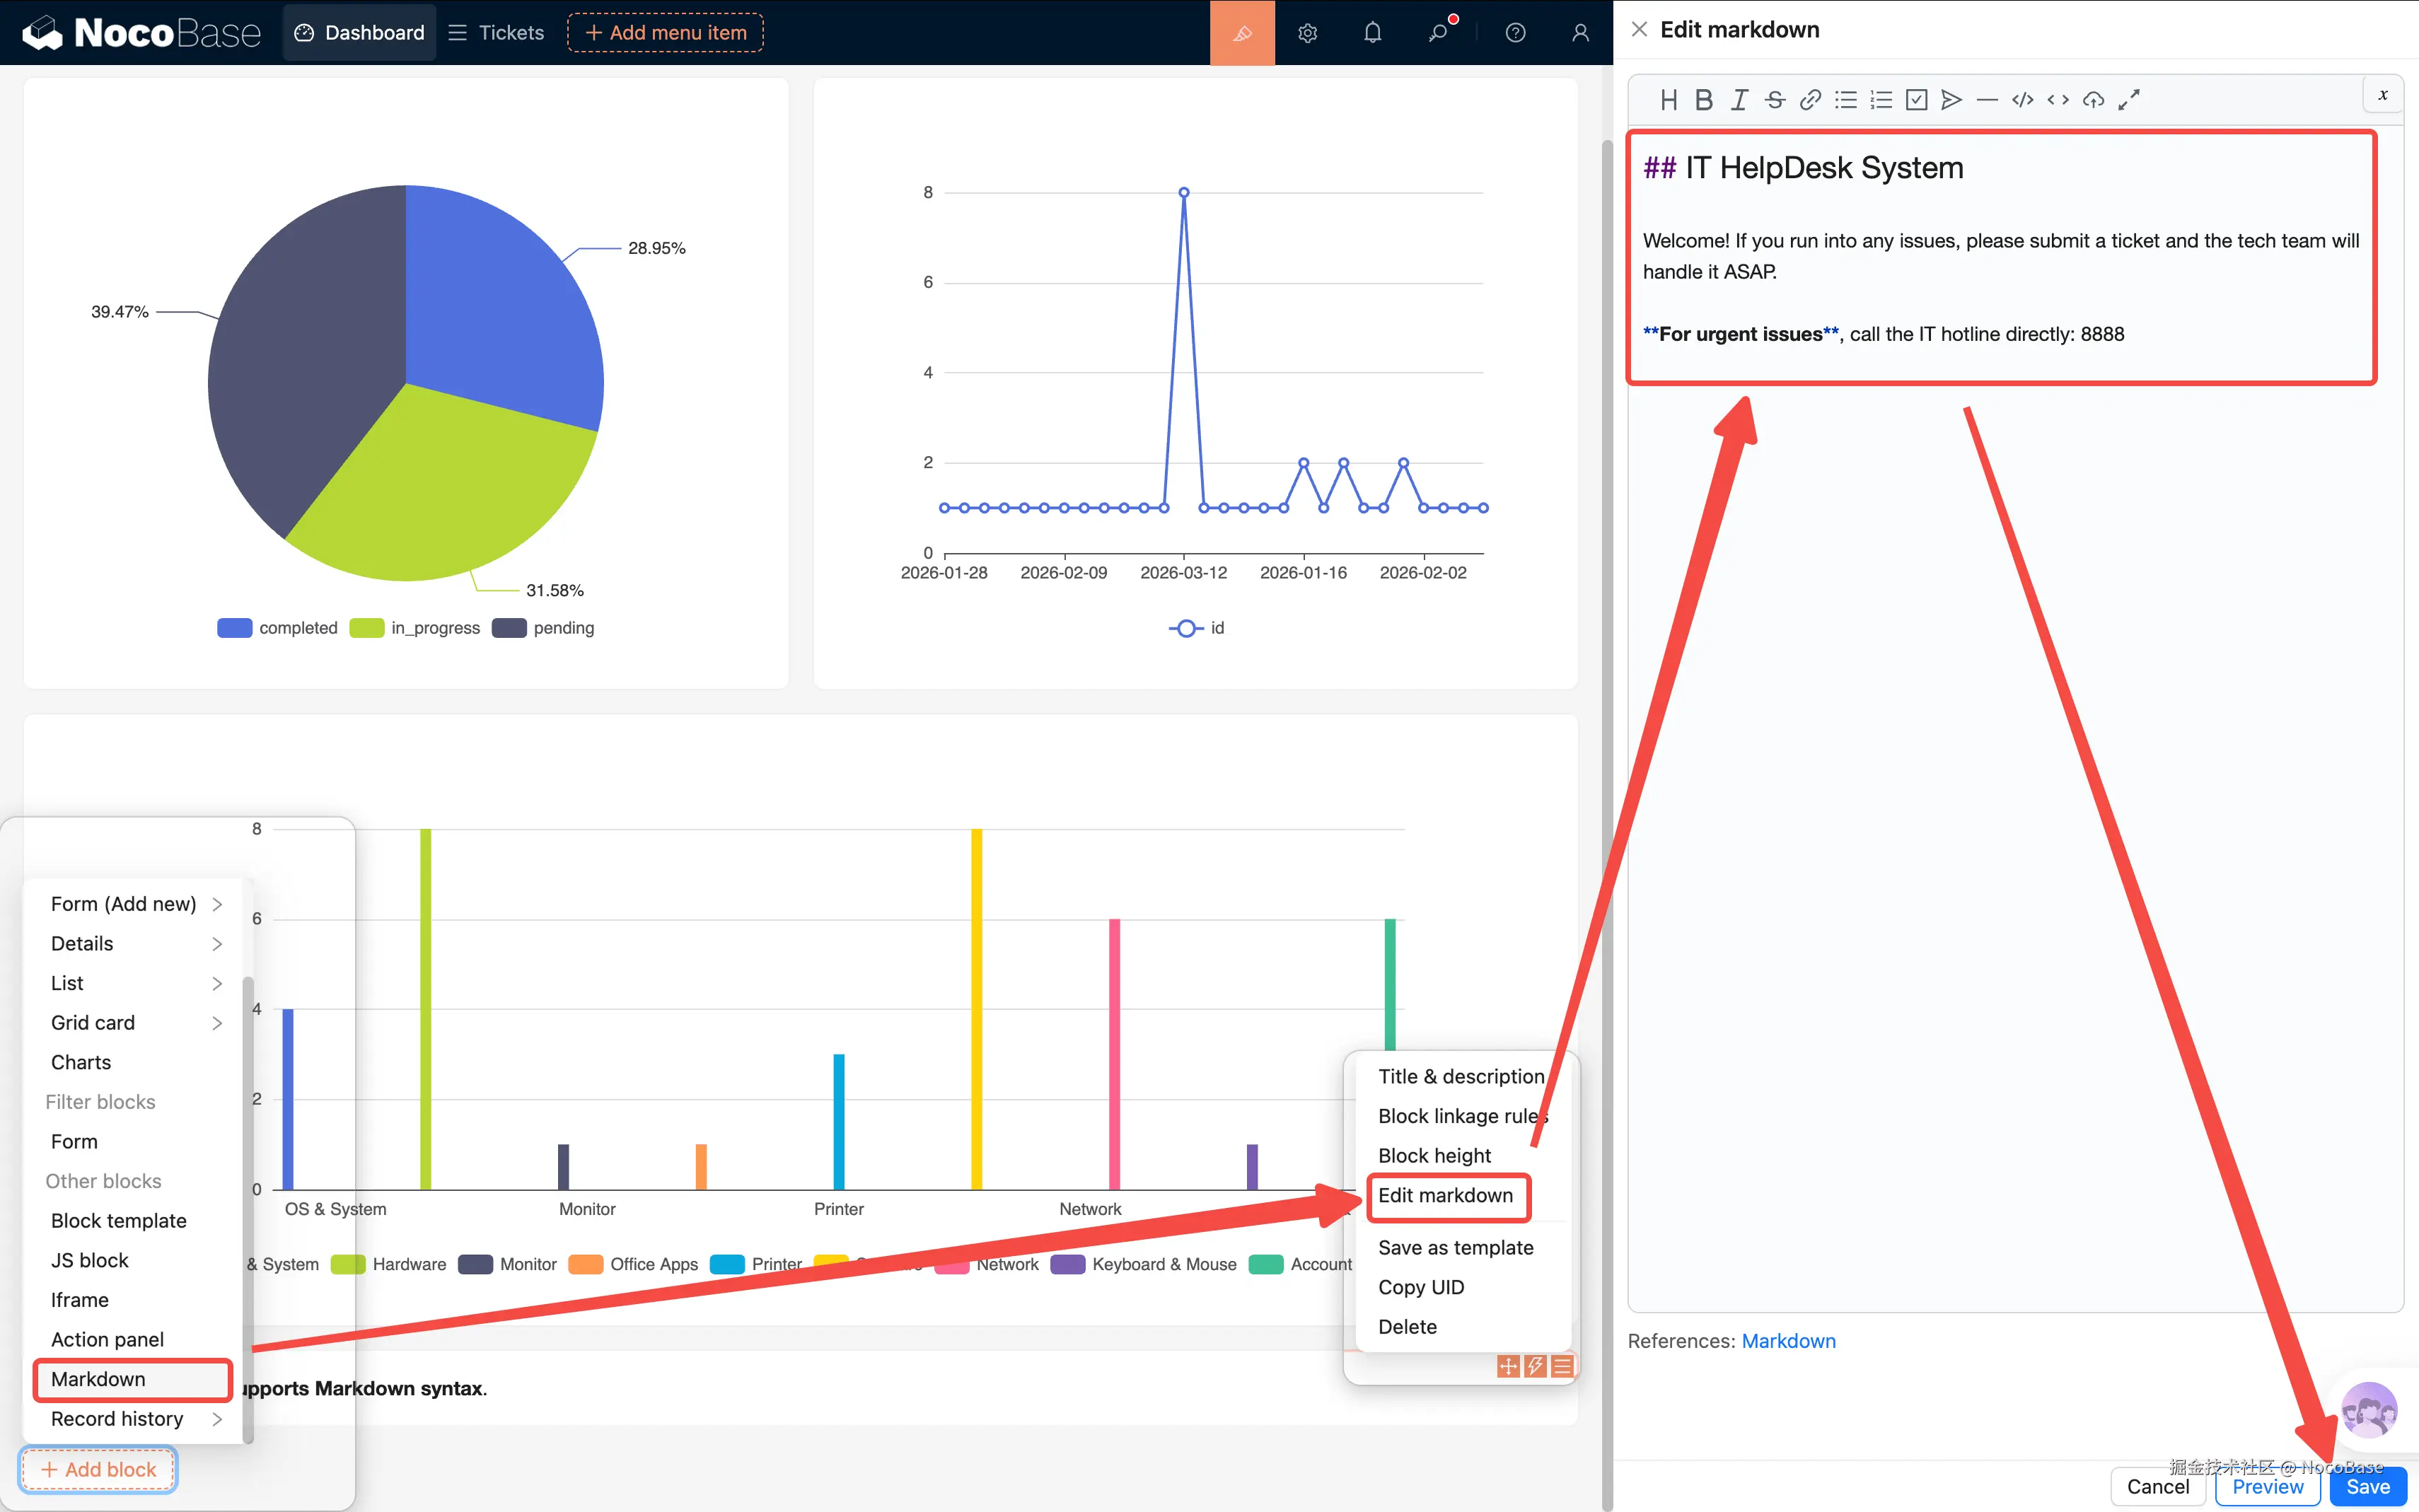Click the heading H icon
Image resolution: width=2419 pixels, height=1512 pixels.
point(1669,100)
